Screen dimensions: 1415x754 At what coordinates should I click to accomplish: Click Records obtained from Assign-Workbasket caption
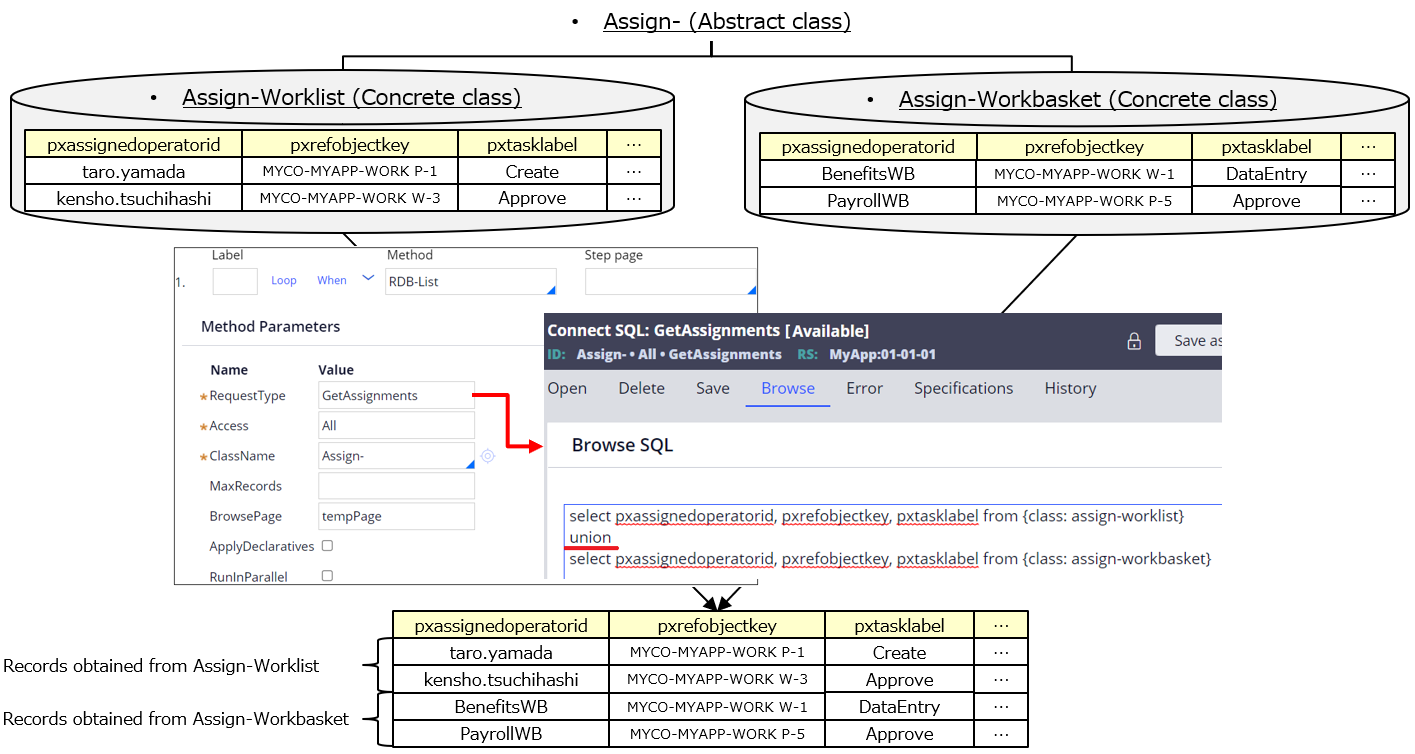click(176, 719)
